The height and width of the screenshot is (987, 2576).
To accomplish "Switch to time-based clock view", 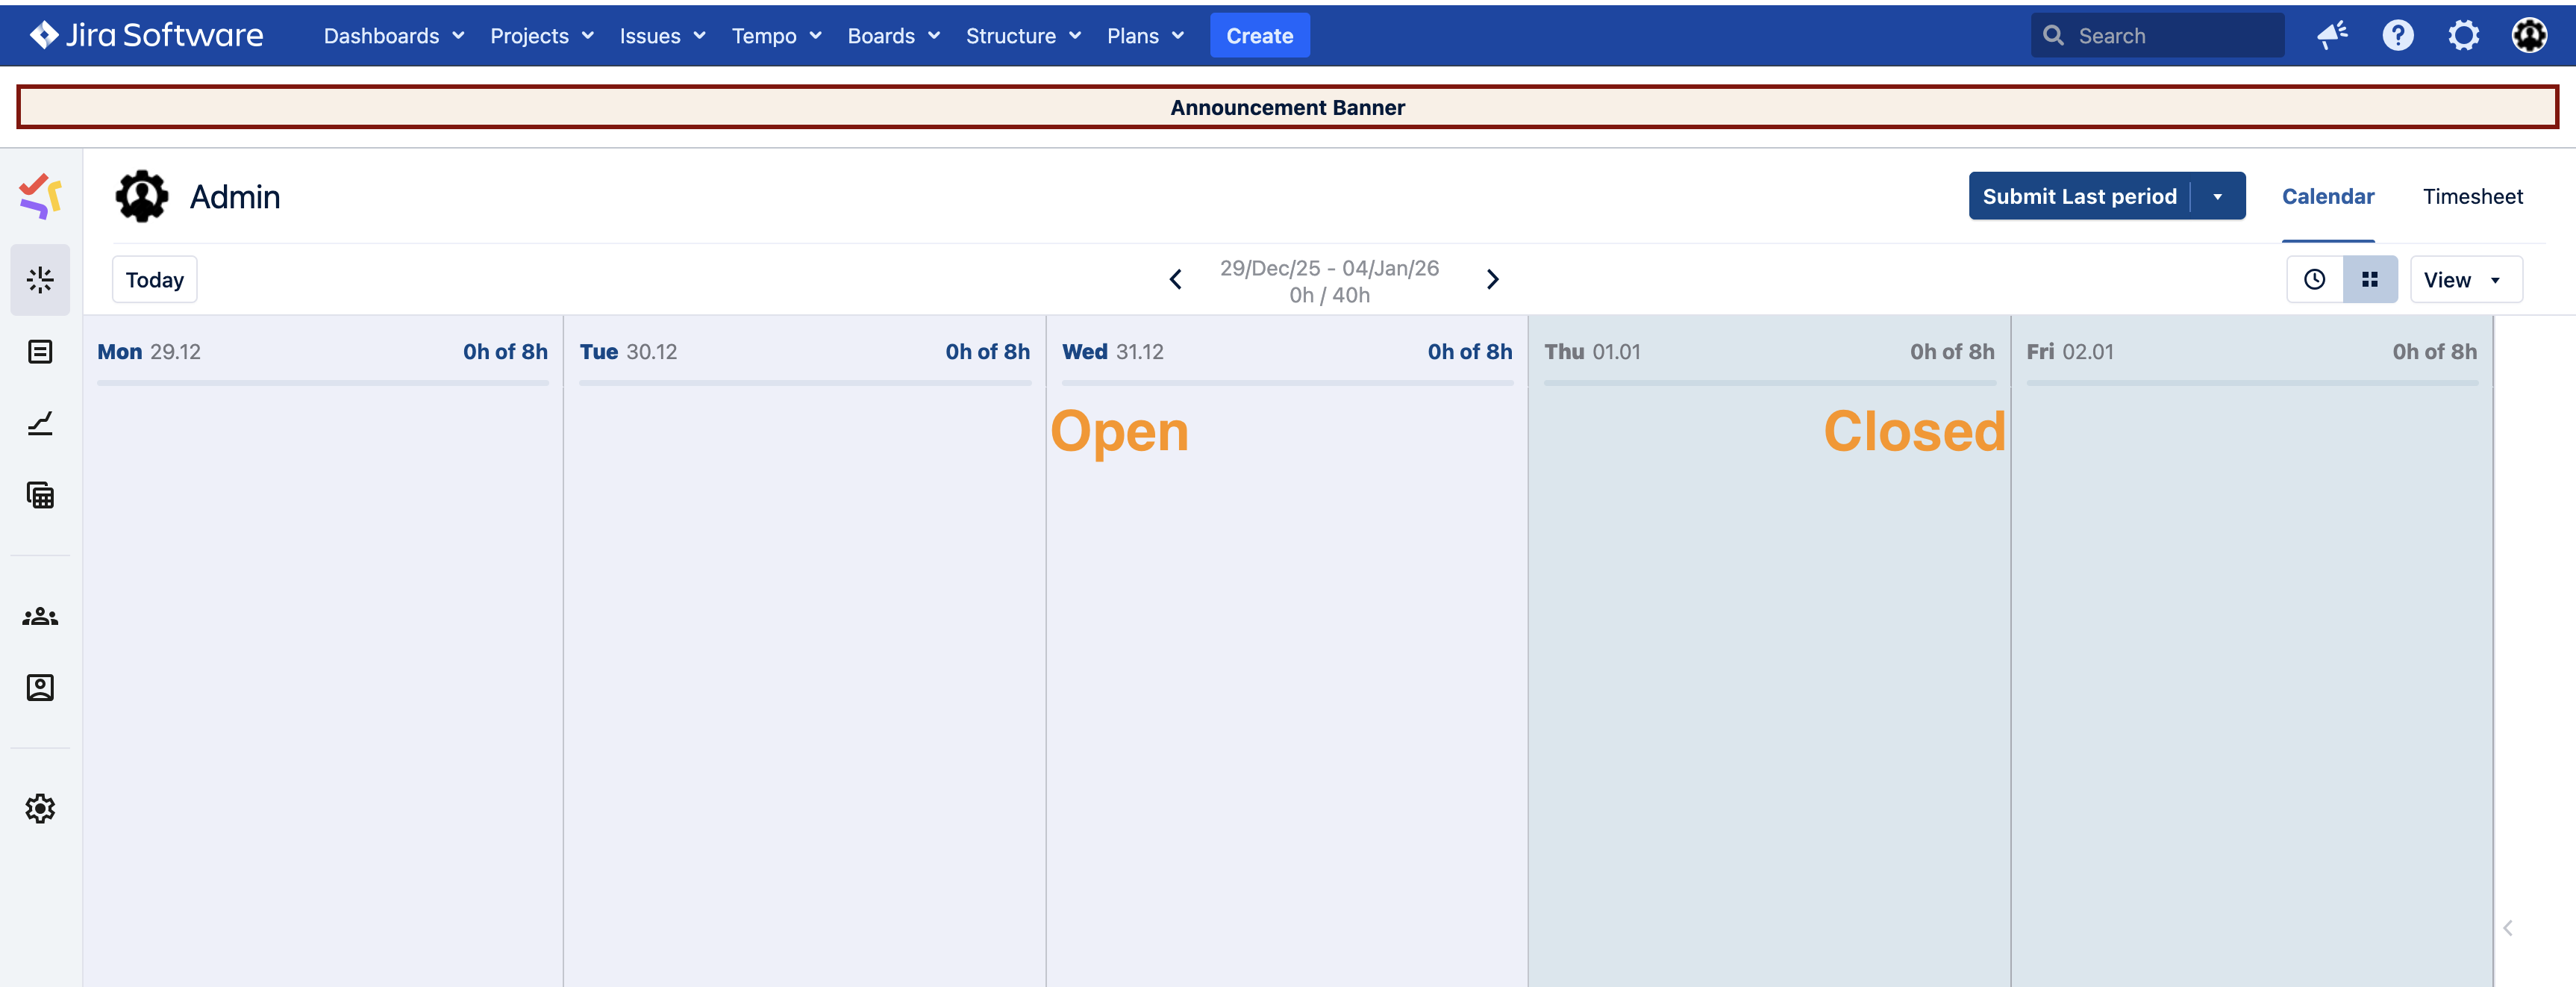I will (2314, 280).
